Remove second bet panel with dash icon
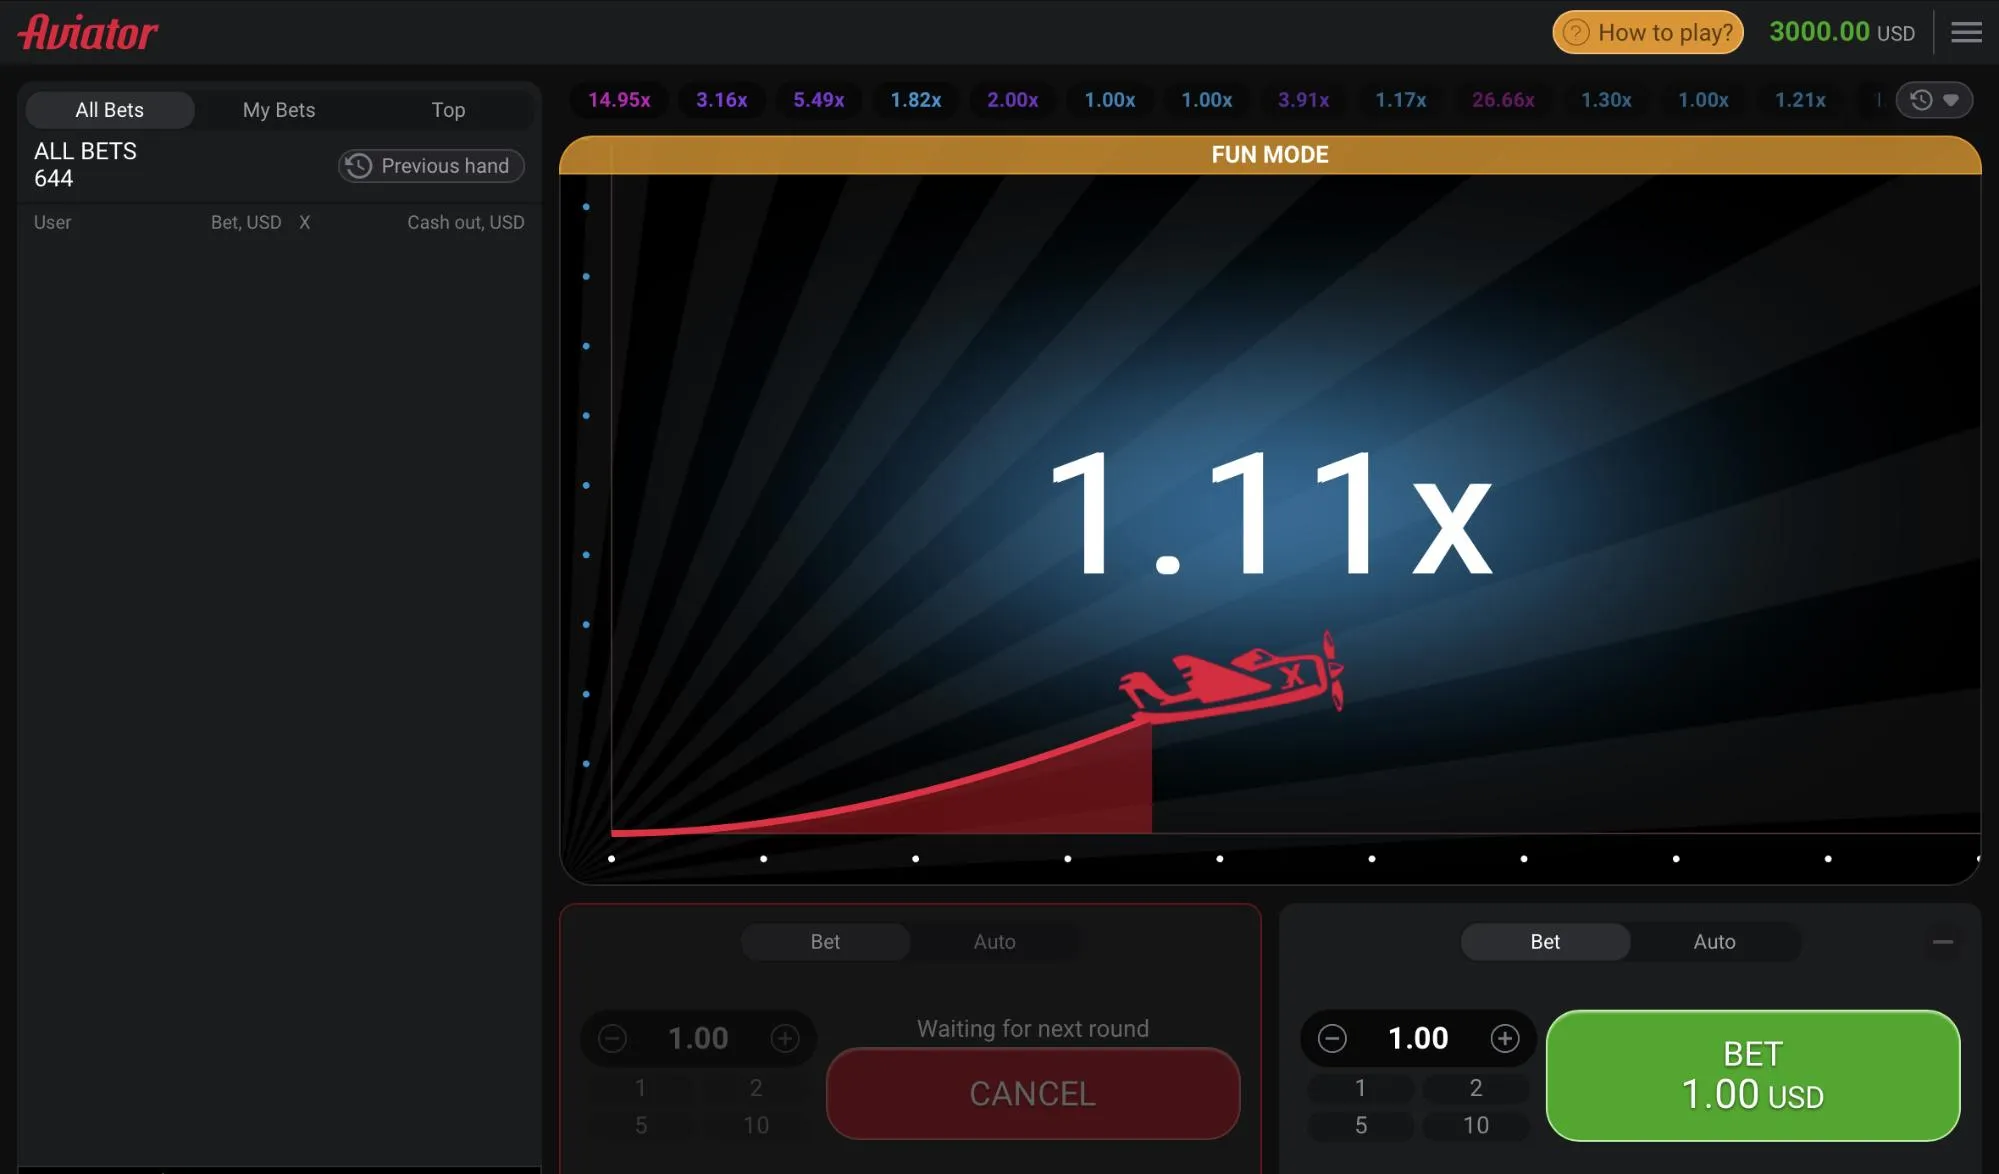 (x=1942, y=941)
